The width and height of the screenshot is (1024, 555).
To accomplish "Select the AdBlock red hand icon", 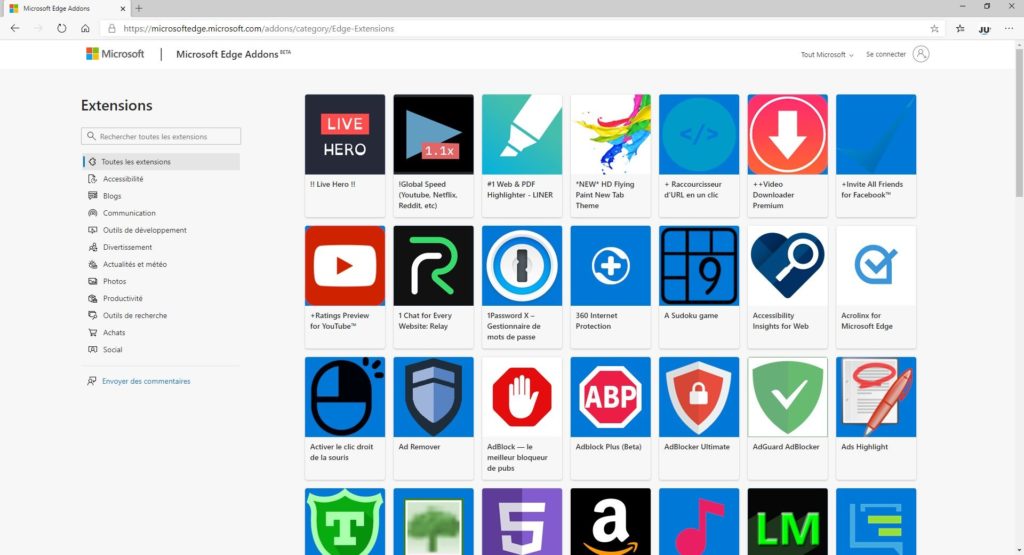I will 522,397.
